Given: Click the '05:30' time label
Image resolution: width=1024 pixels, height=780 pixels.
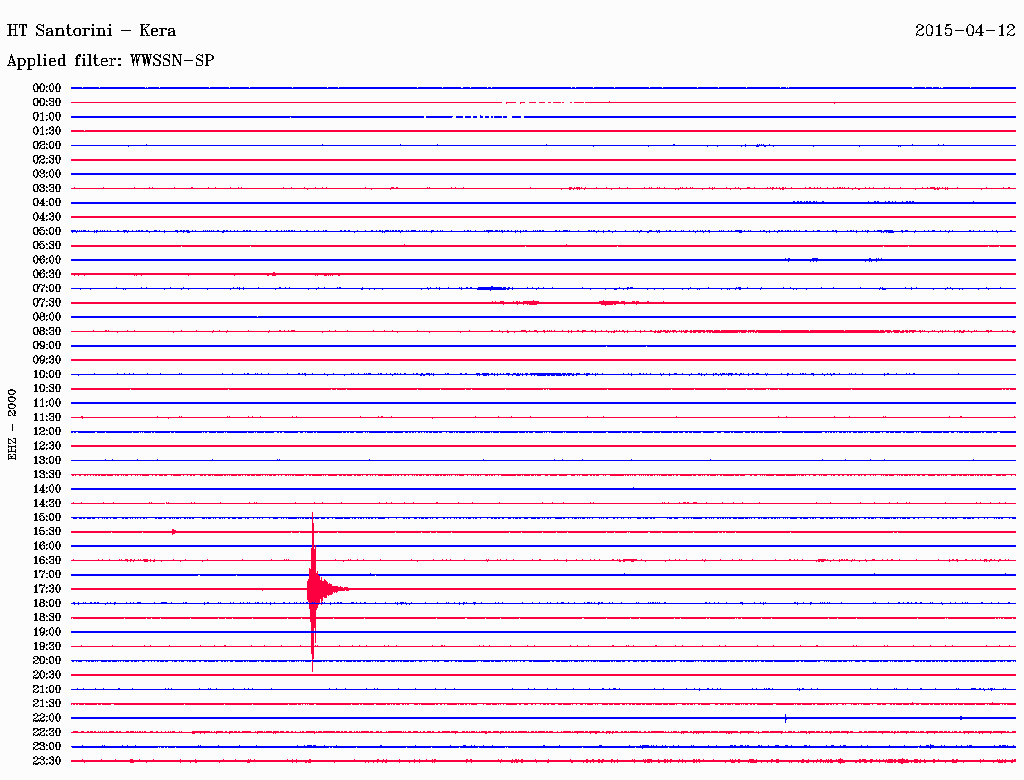Looking at the screenshot, I should click(x=47, y=245).
